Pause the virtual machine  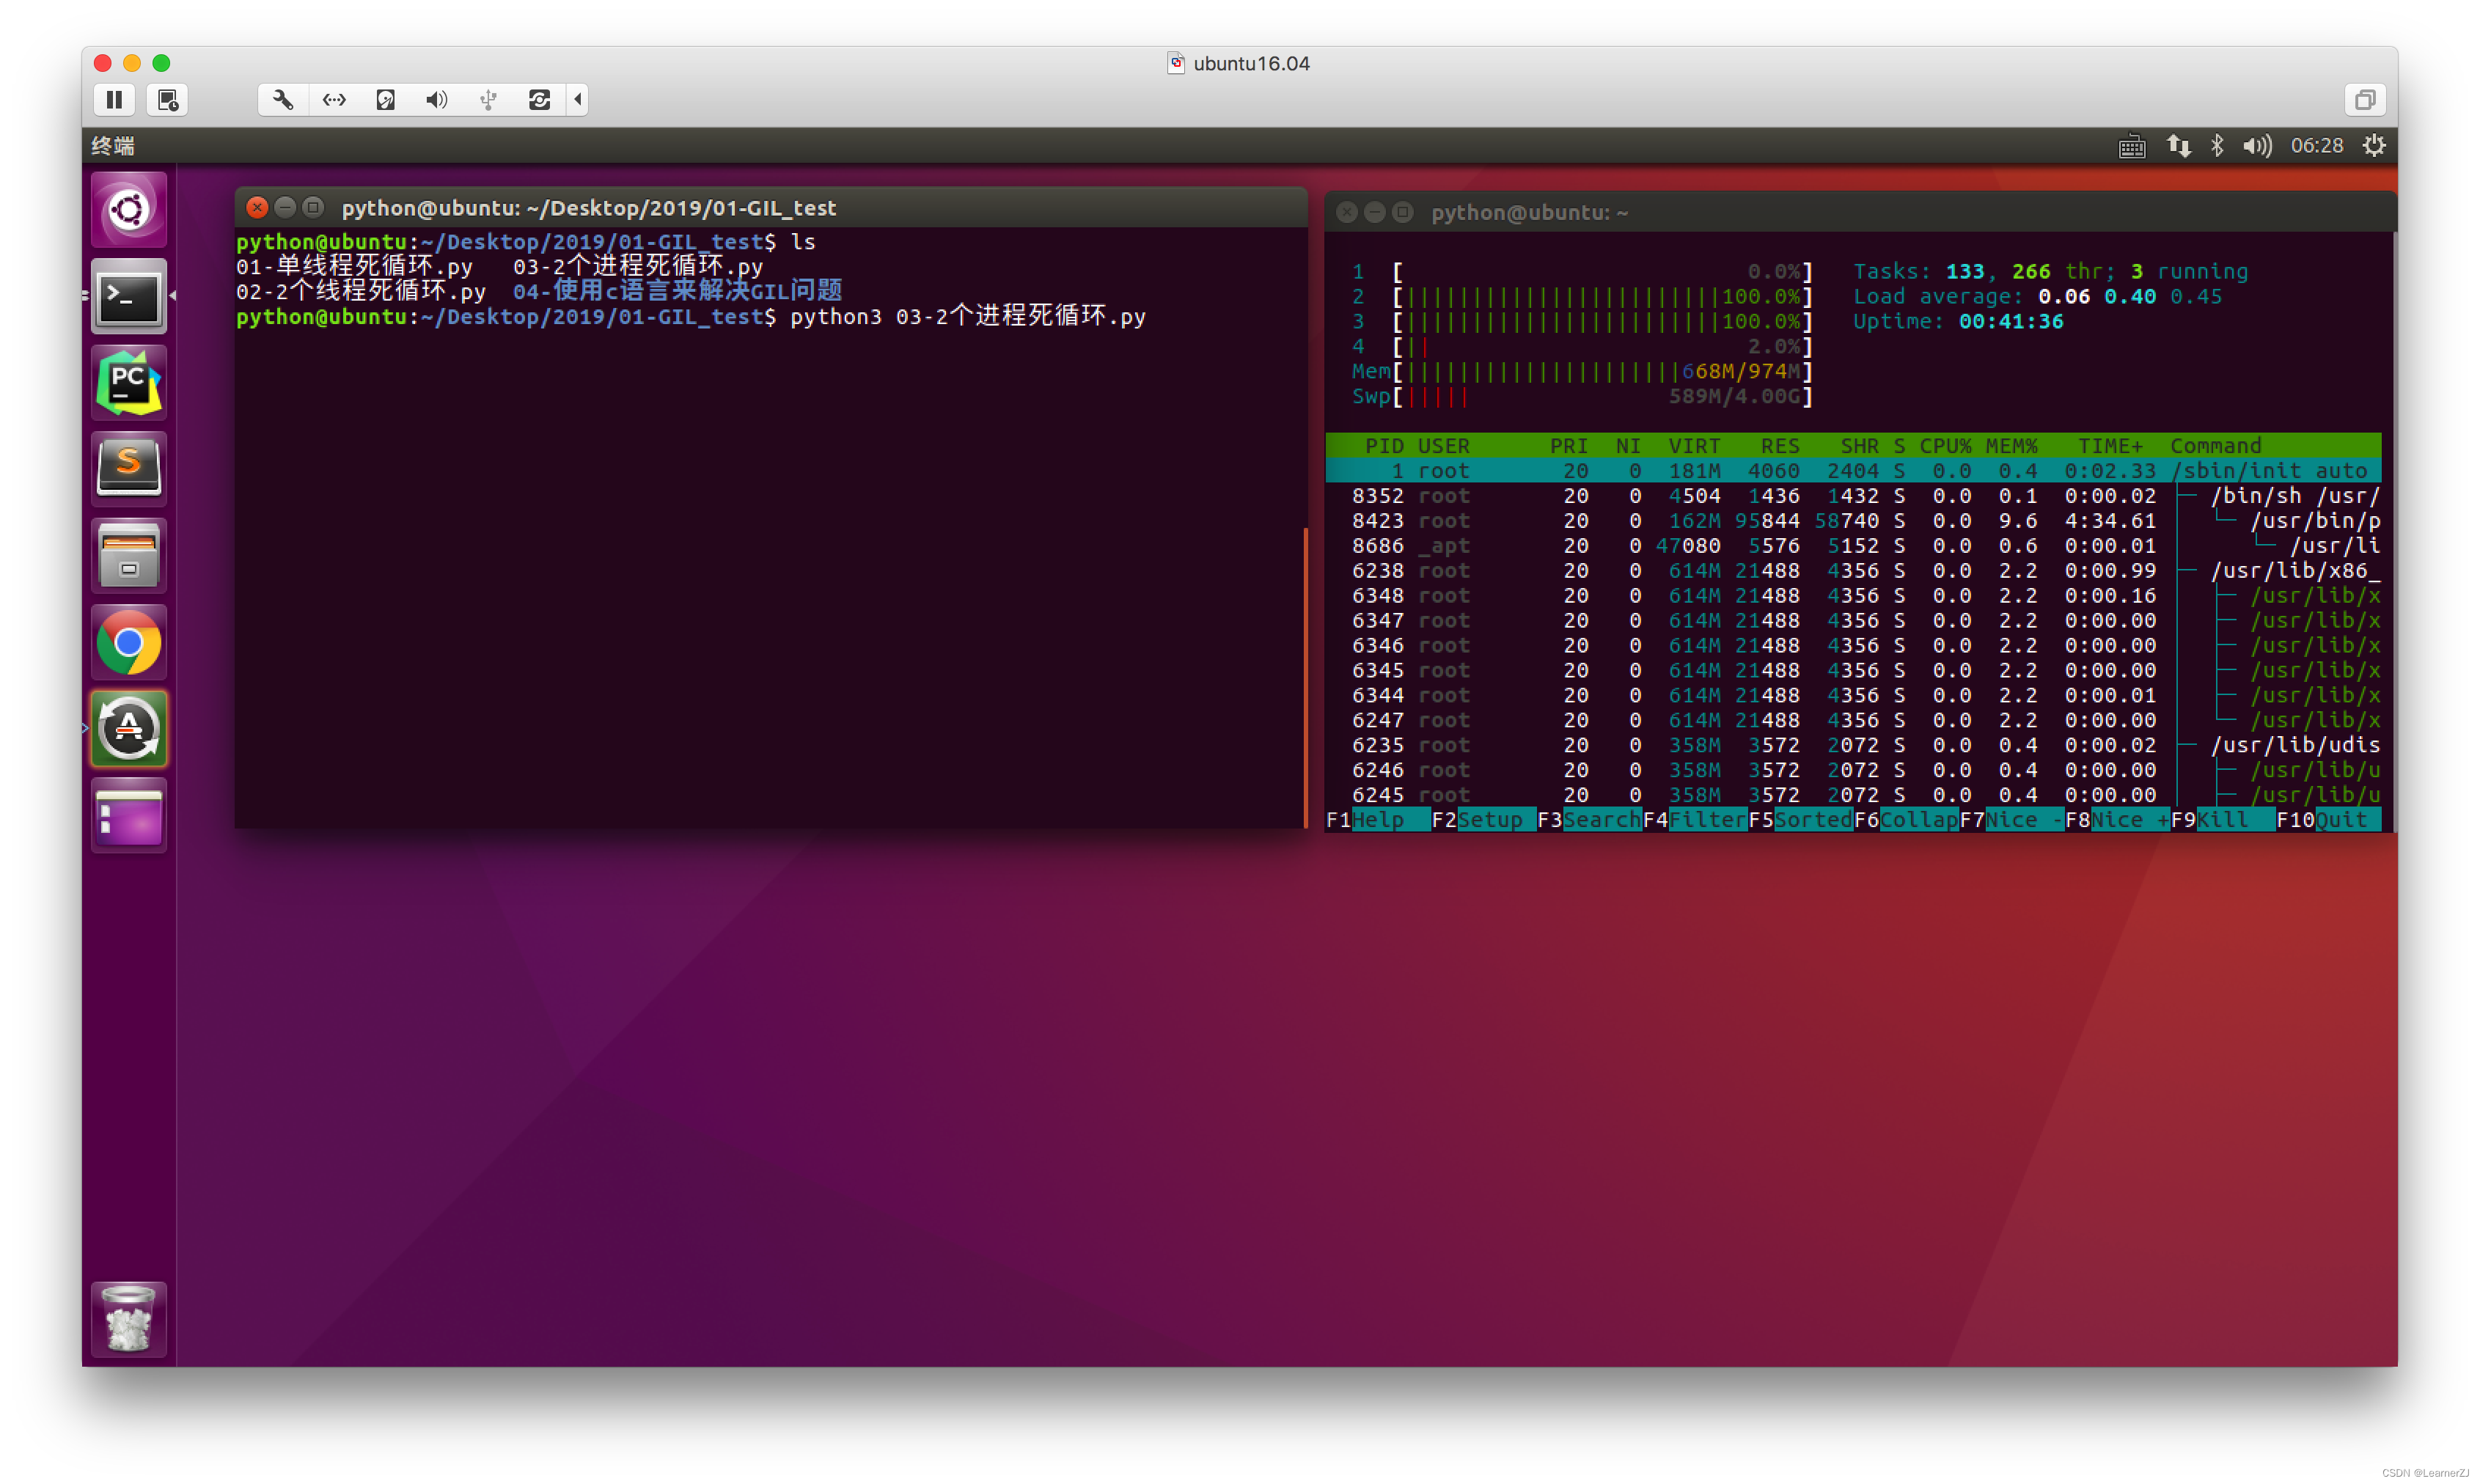tap(114, 100)
